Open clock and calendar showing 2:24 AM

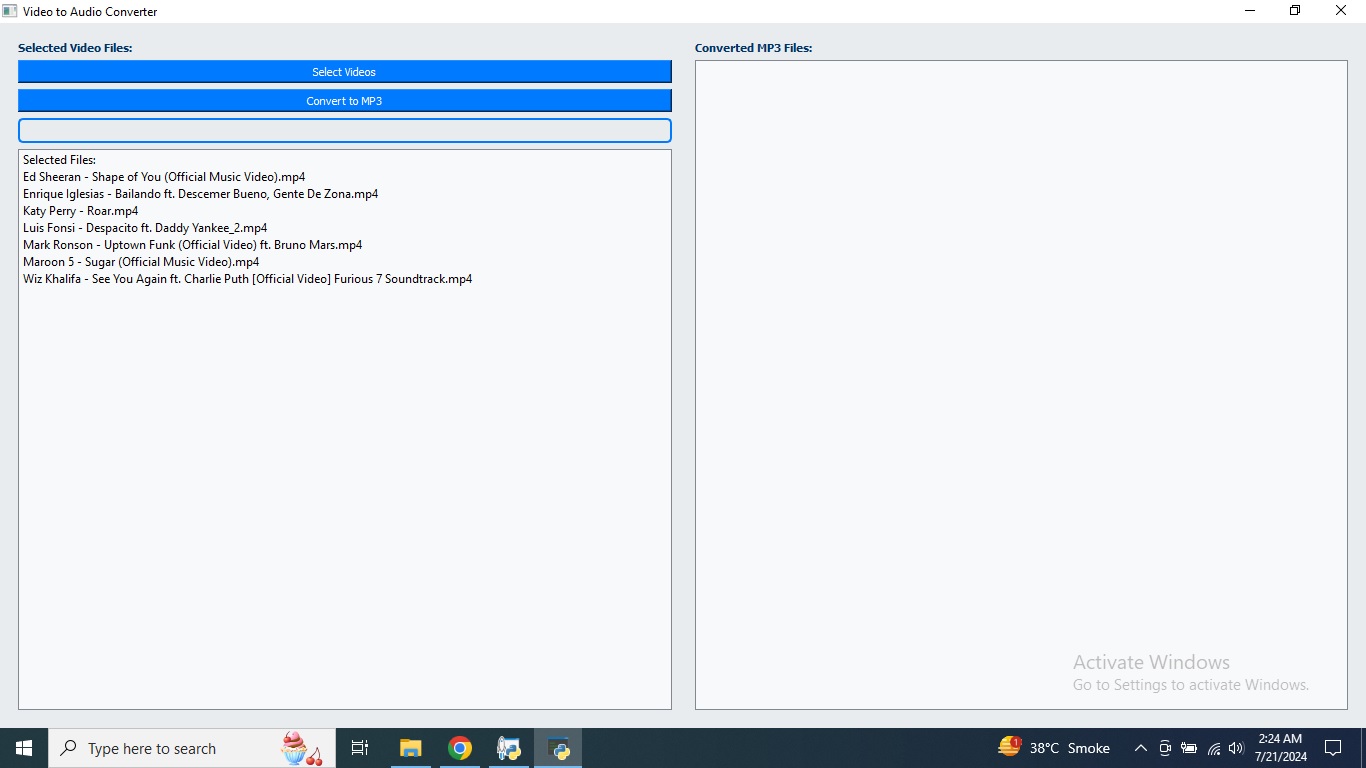coord(1280,748)
